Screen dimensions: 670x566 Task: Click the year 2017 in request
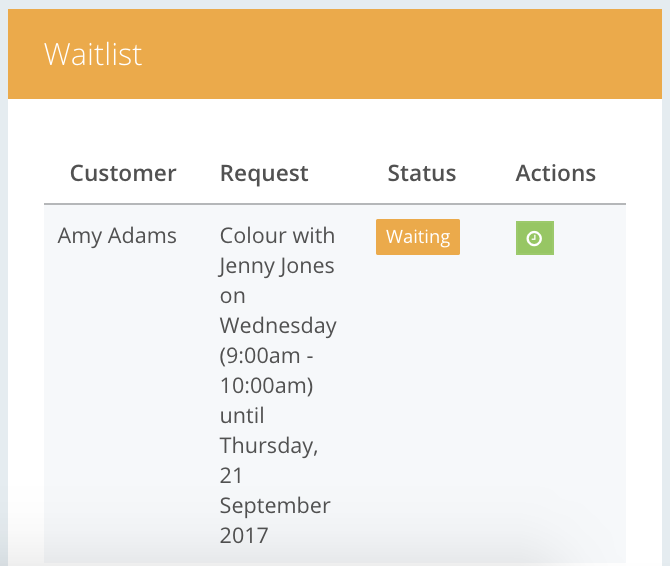(x=244, y=535)
